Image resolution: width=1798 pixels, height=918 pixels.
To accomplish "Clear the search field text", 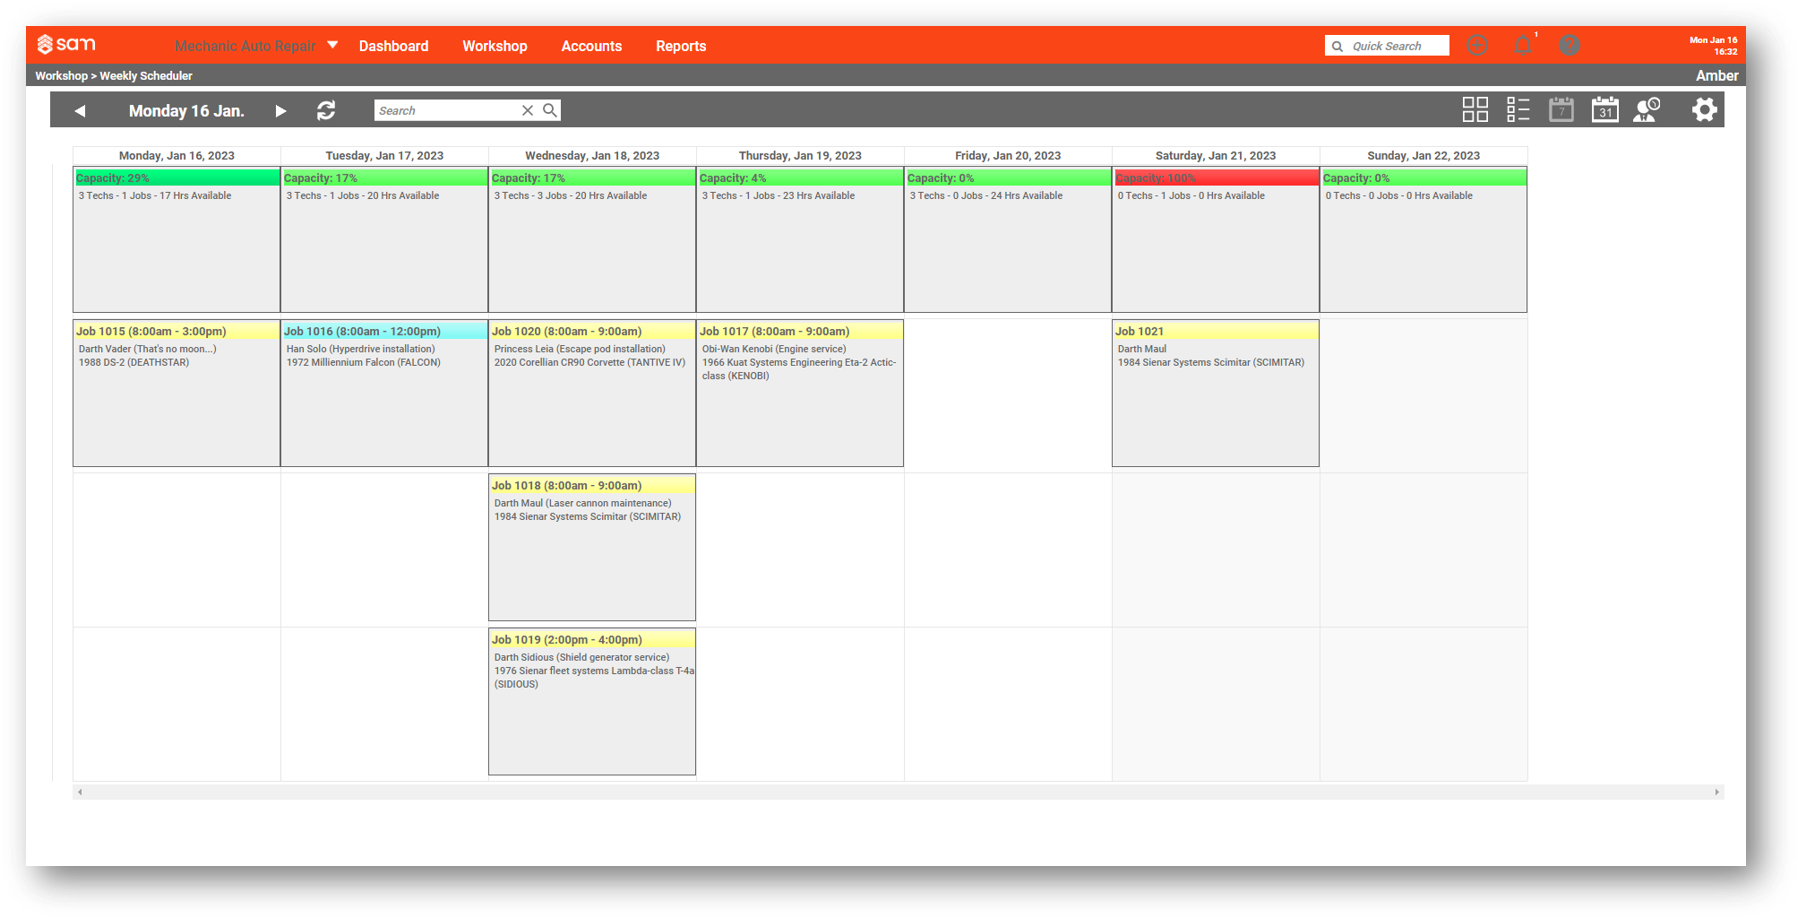I will pos(528,110).
